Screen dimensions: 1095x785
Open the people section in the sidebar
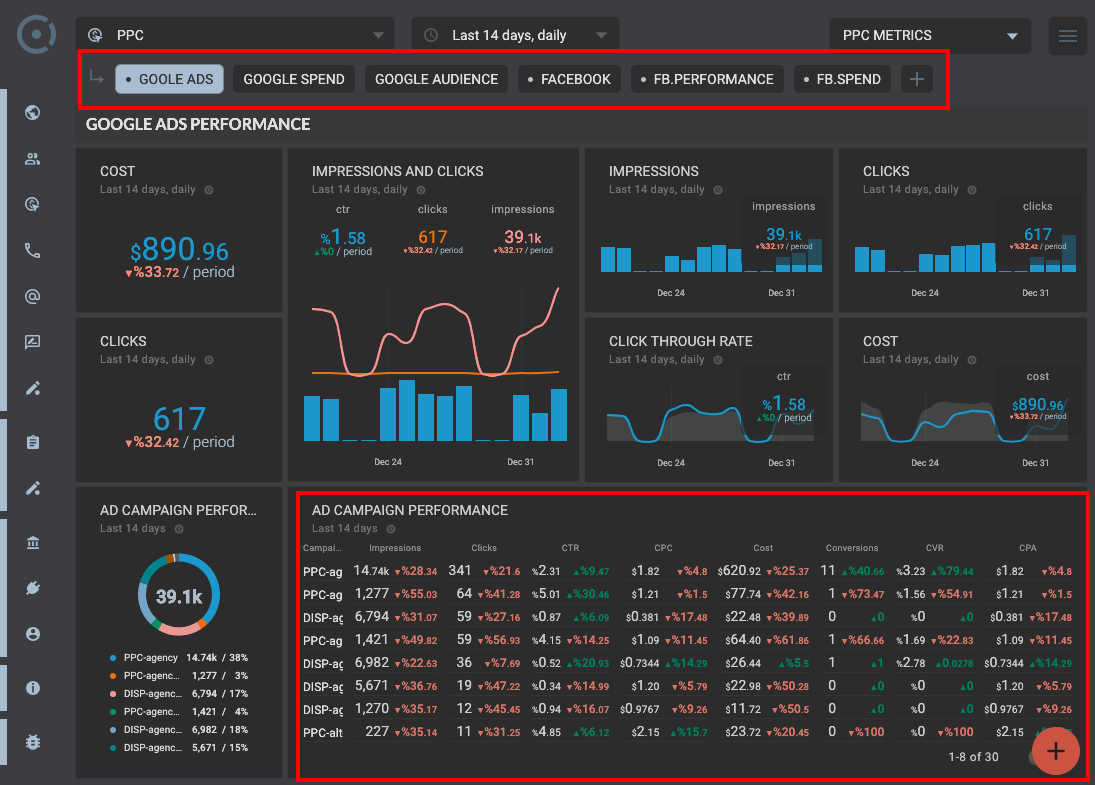33,159
